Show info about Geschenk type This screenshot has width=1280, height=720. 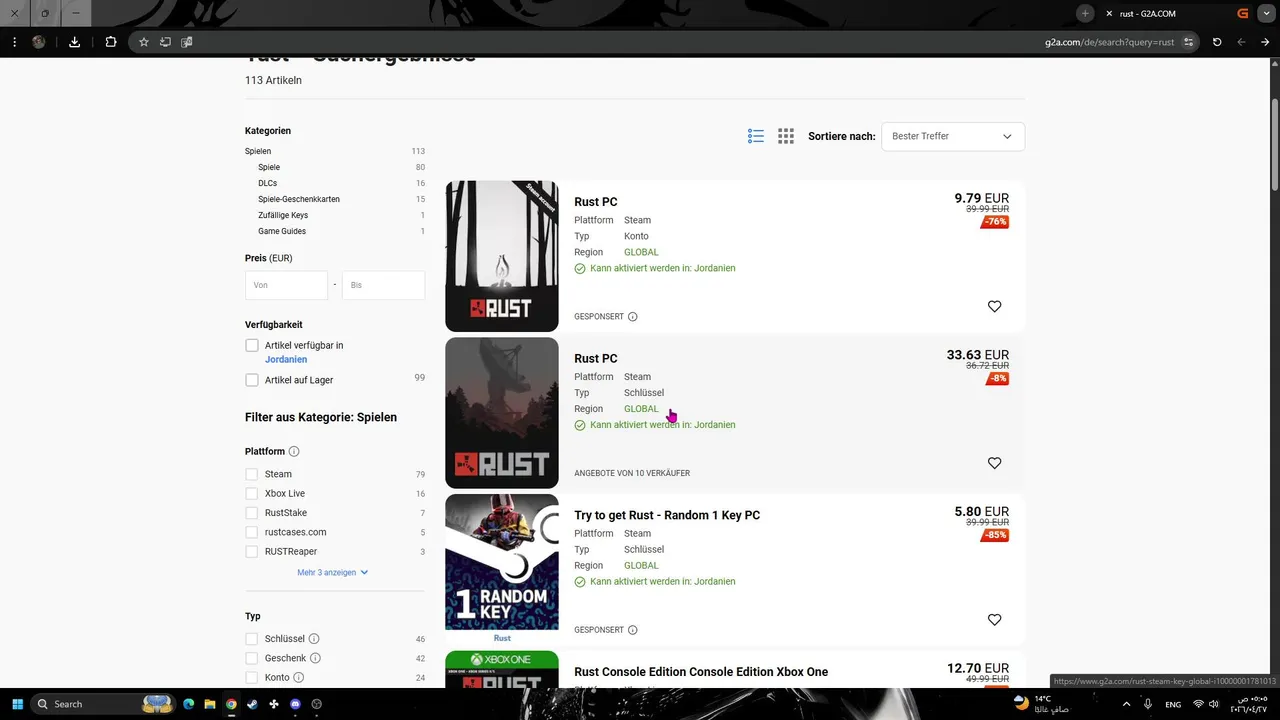click(x=315, y=658)
